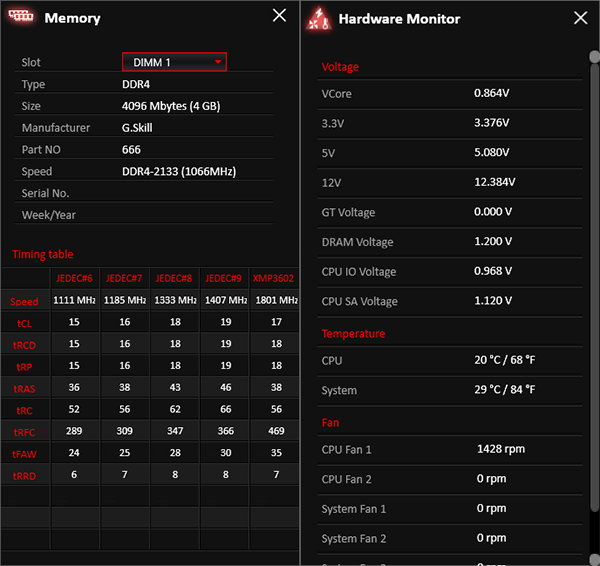Select the XMP3602 column header
Viewport: 600px width, 566px height.
[x=274, y=278]
